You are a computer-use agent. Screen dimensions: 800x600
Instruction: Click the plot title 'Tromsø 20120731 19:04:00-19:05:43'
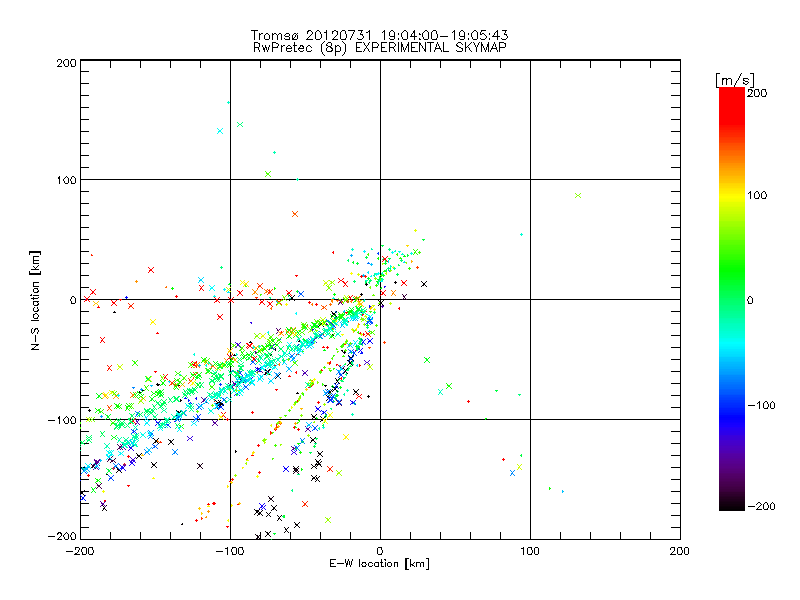click(x=380, y=35)
